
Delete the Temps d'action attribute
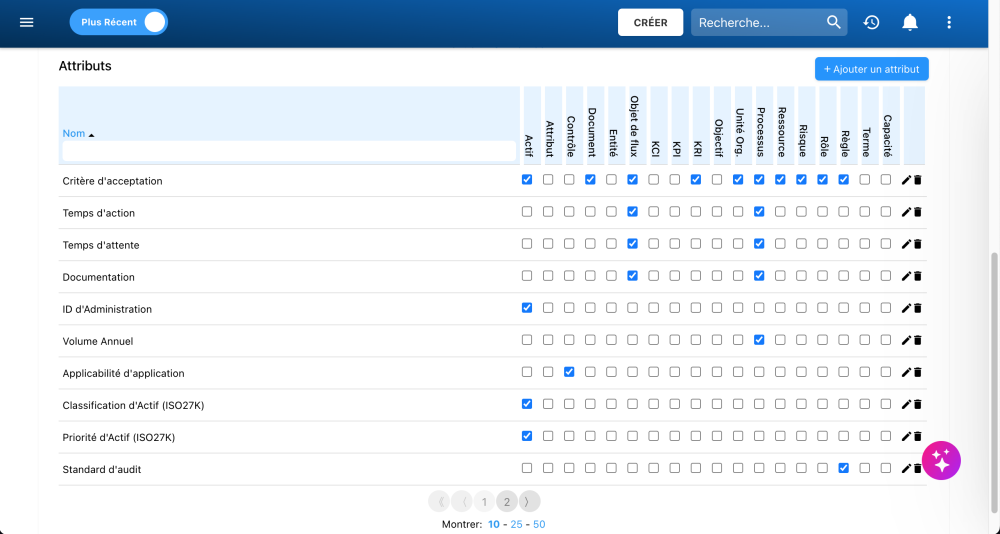(x=918, y=212)
